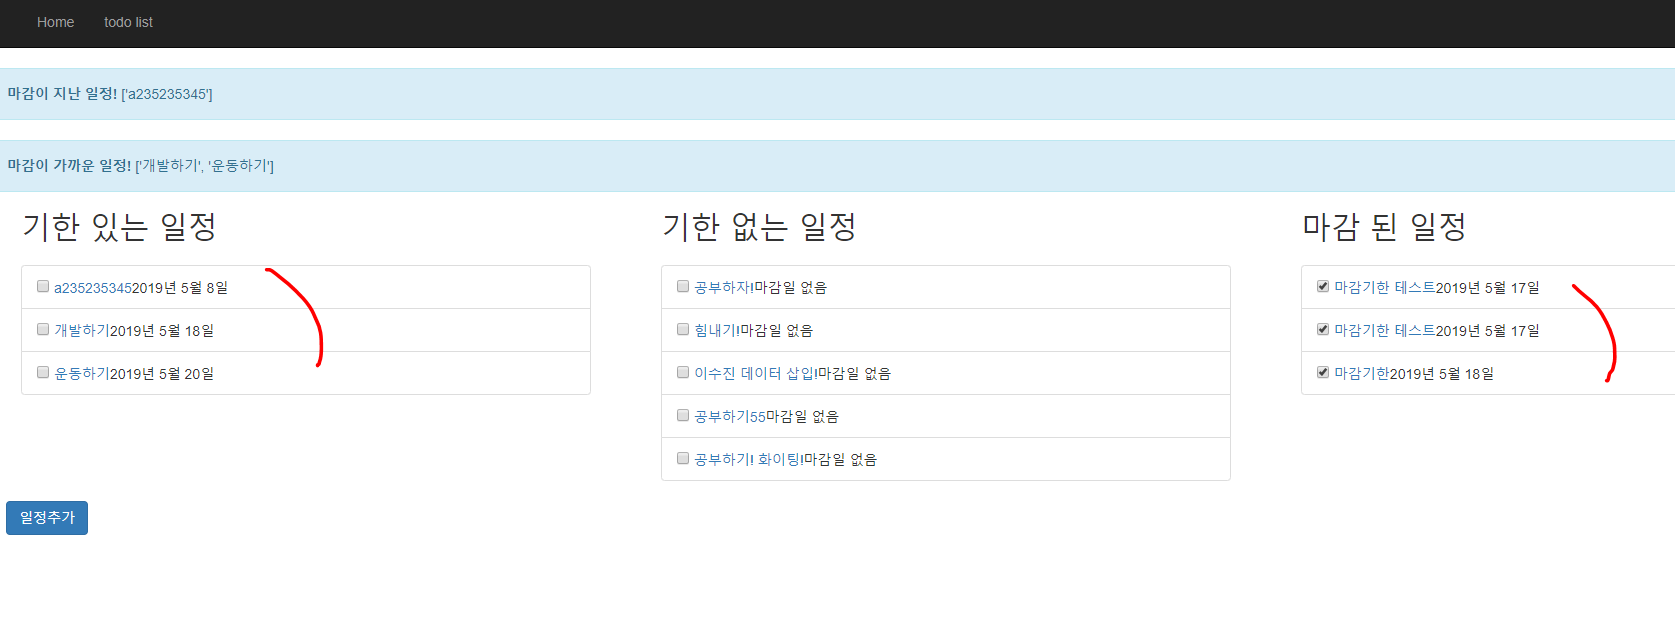Click the 기한 있는 일정 heading

click(119, 227)
